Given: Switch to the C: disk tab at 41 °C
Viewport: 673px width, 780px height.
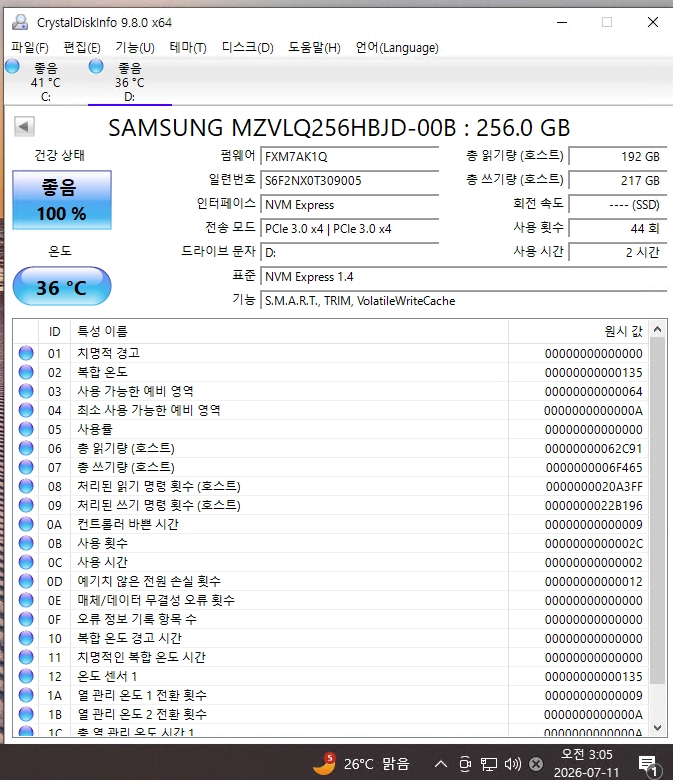Looking at the screenshot, I should 45,82.
